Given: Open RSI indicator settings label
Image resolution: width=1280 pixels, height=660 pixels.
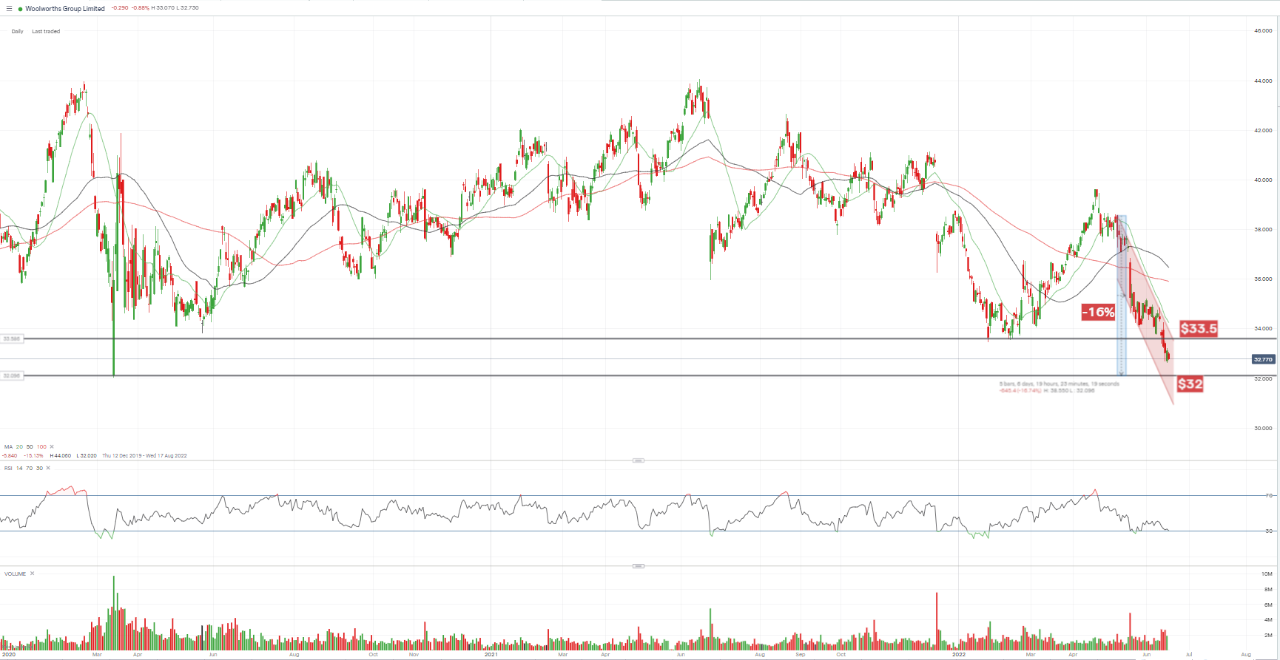Looking at the screenshot, I should [x=8, y=467].
